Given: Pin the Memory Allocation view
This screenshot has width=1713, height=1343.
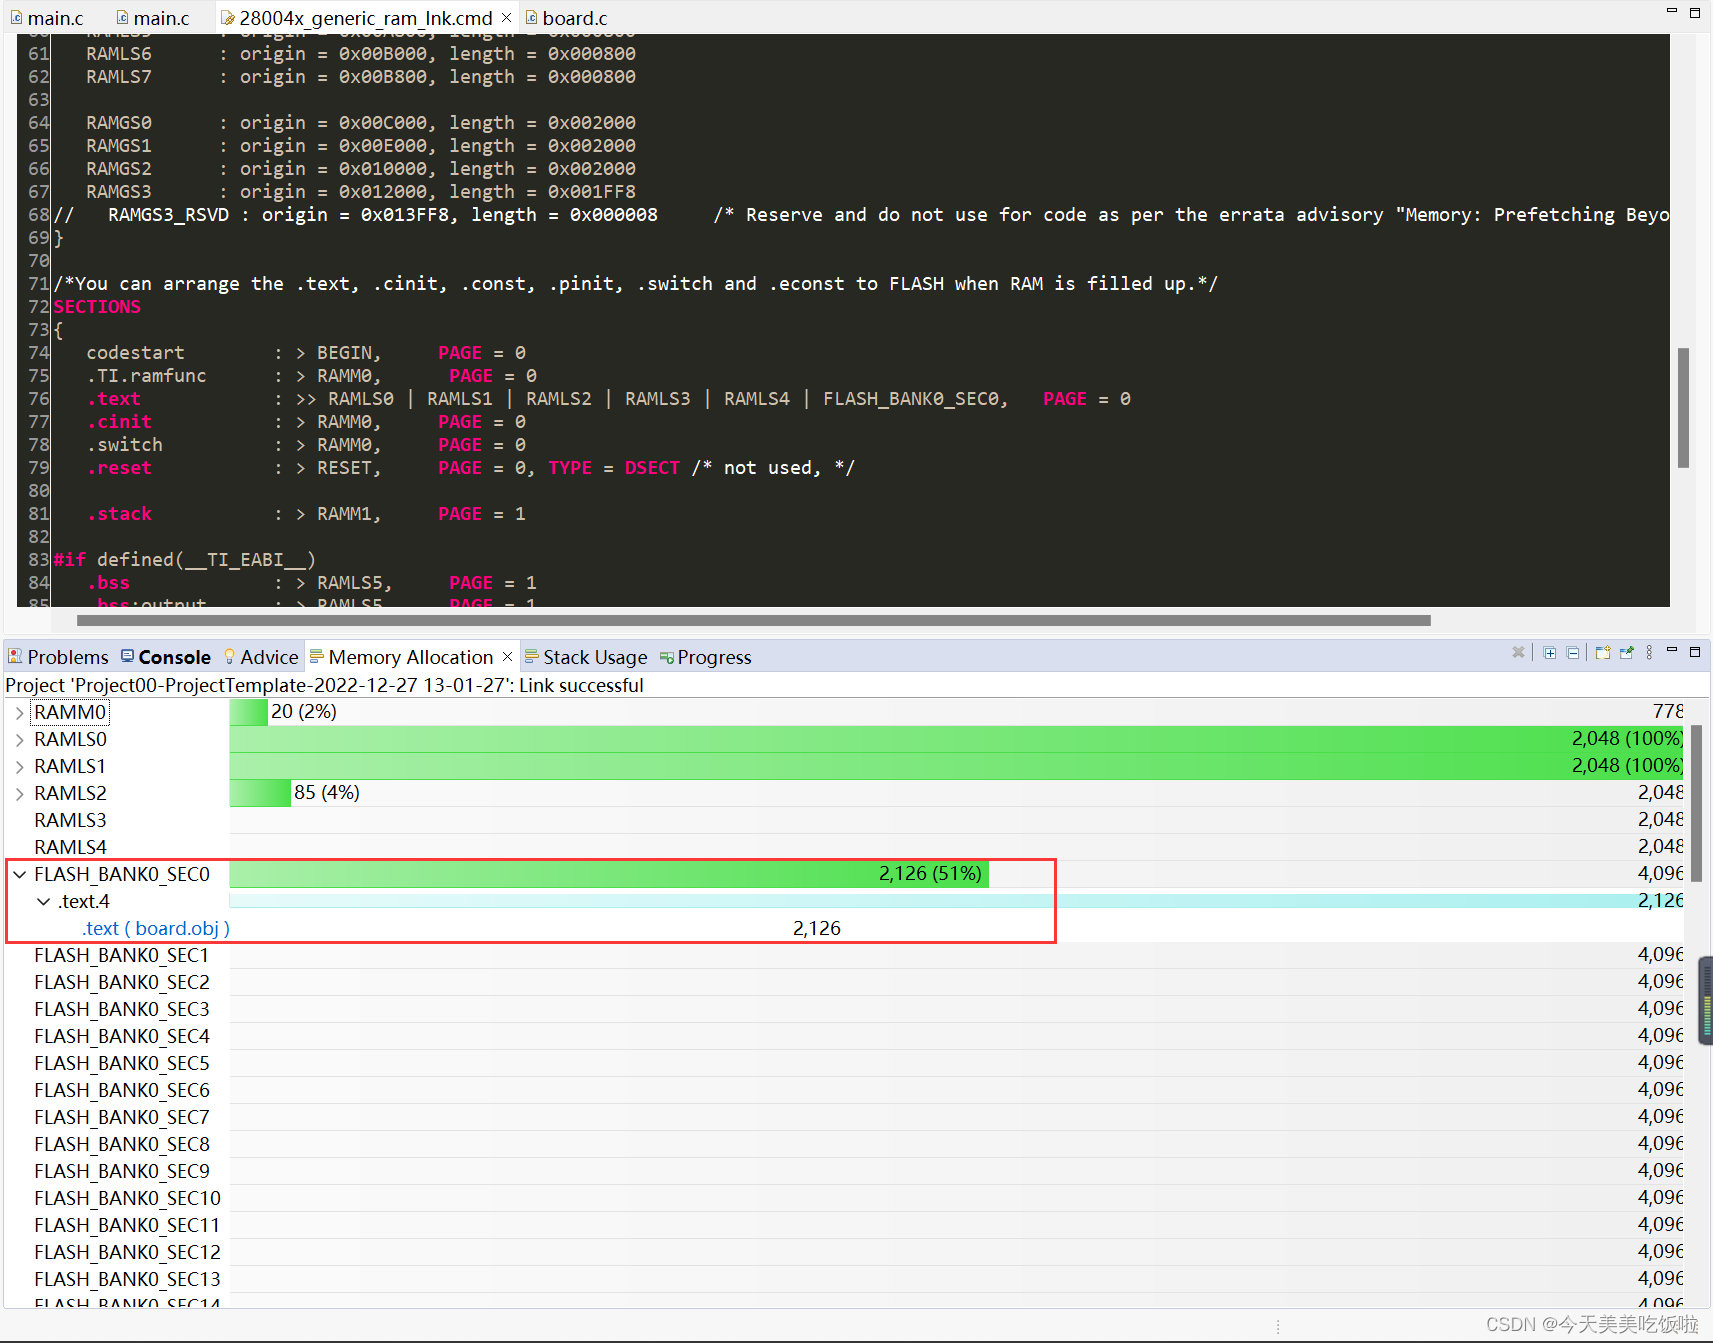Looking at the screenshot, I should click(1626, 652).
